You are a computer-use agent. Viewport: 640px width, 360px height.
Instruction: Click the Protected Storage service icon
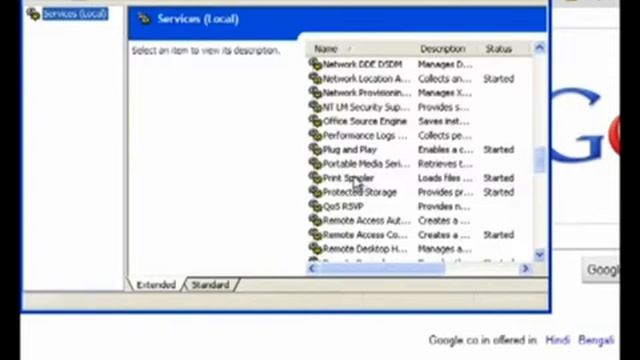[315, 192]
